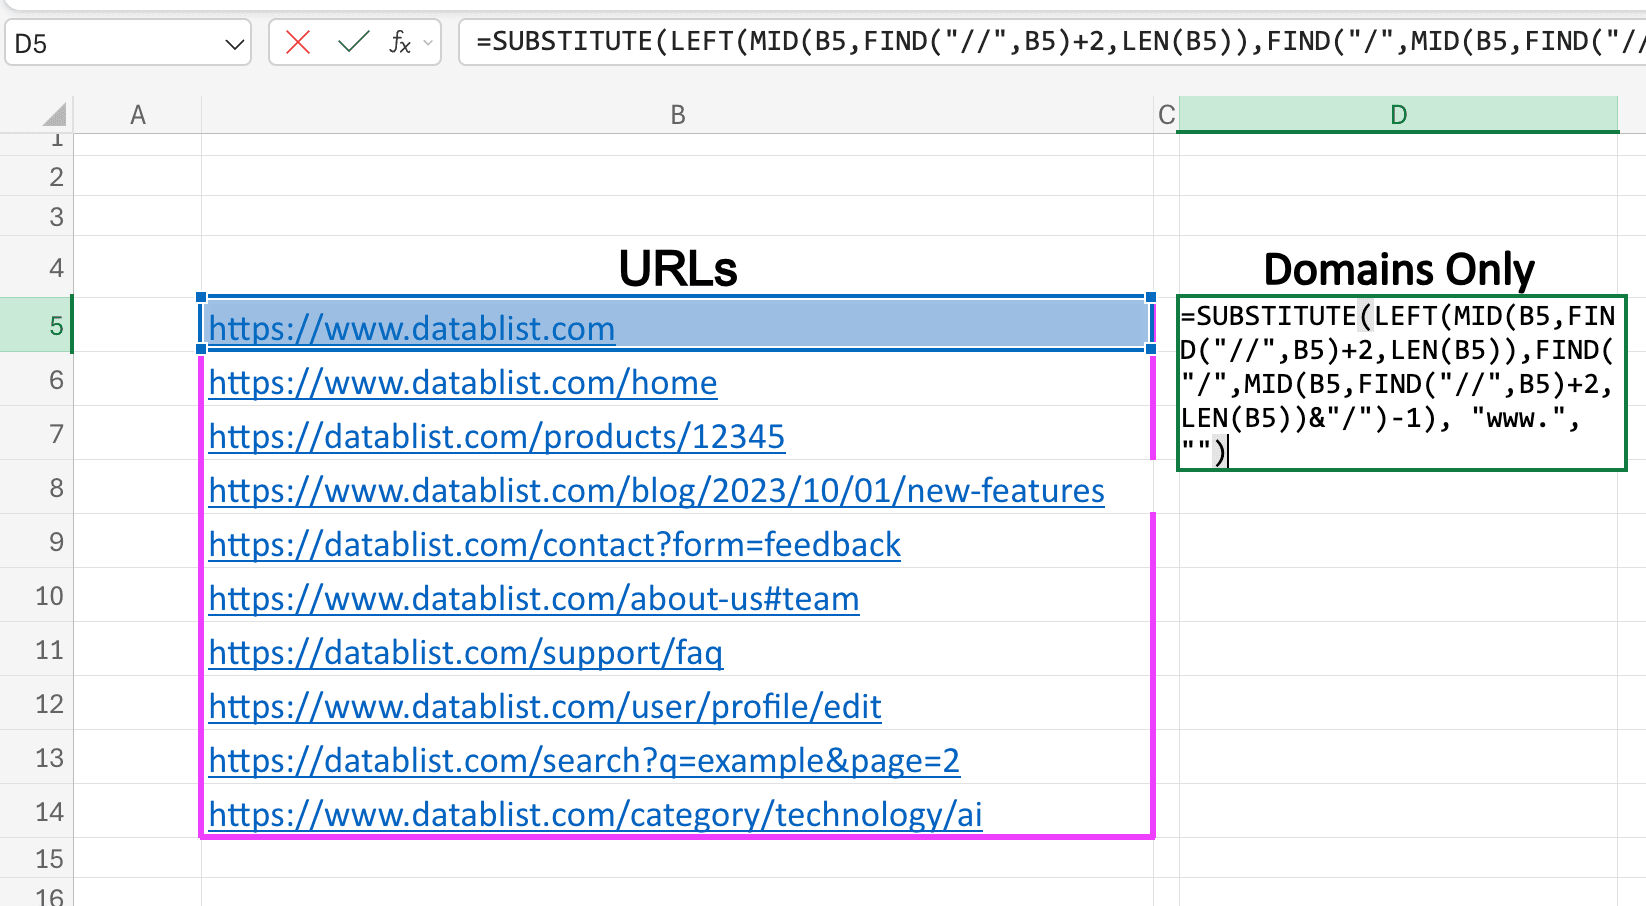Click the Domains Only header cell

[x=1399, y=268]
